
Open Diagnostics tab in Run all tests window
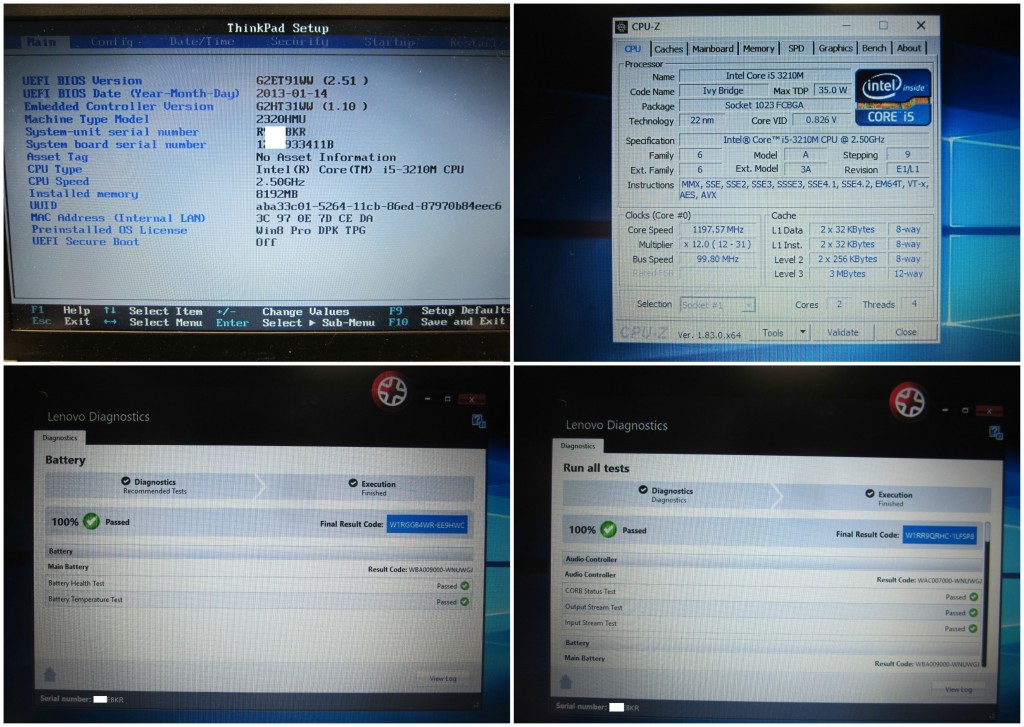(x=578, y=445)
